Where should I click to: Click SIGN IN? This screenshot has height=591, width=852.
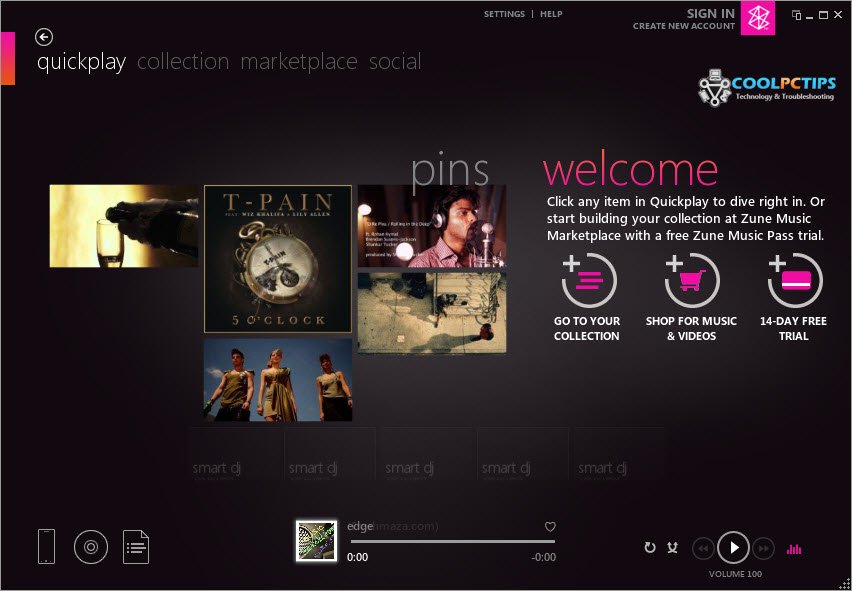pyautogui.click(x=710, y=14)
